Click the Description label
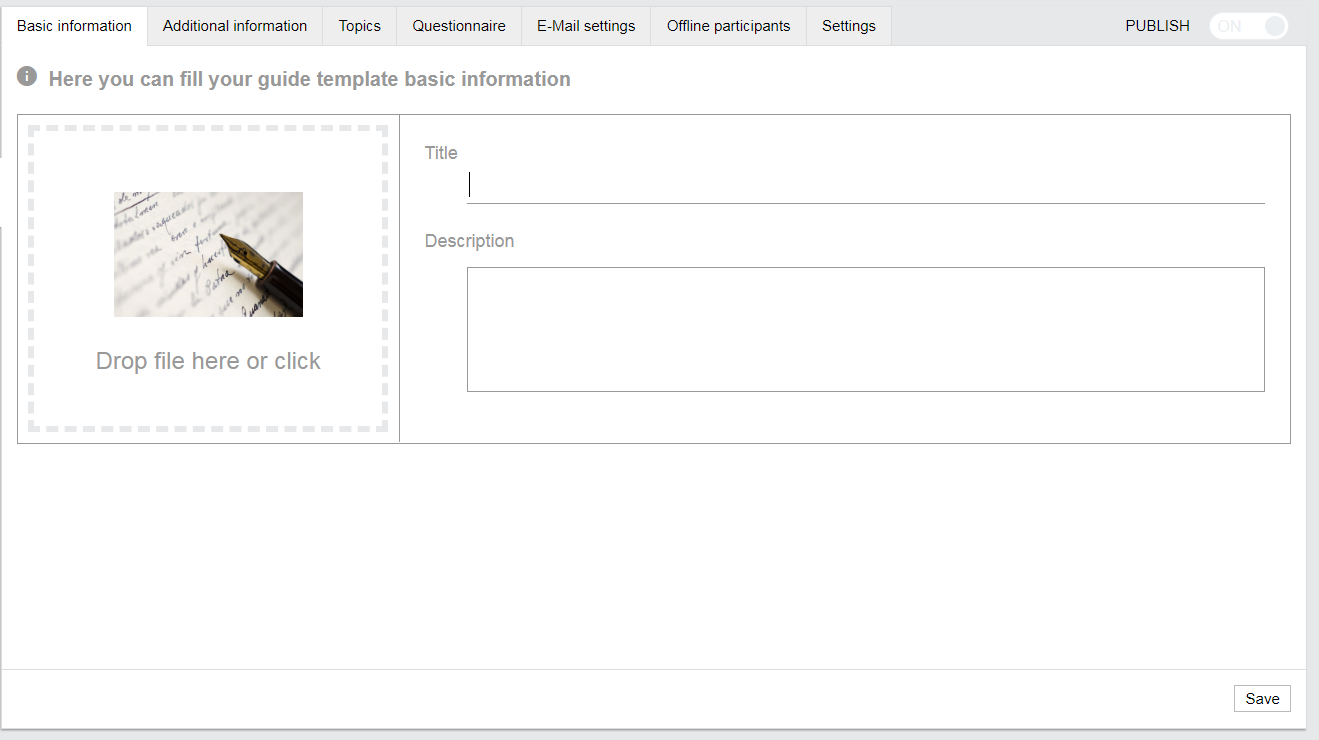 point(469,241)
